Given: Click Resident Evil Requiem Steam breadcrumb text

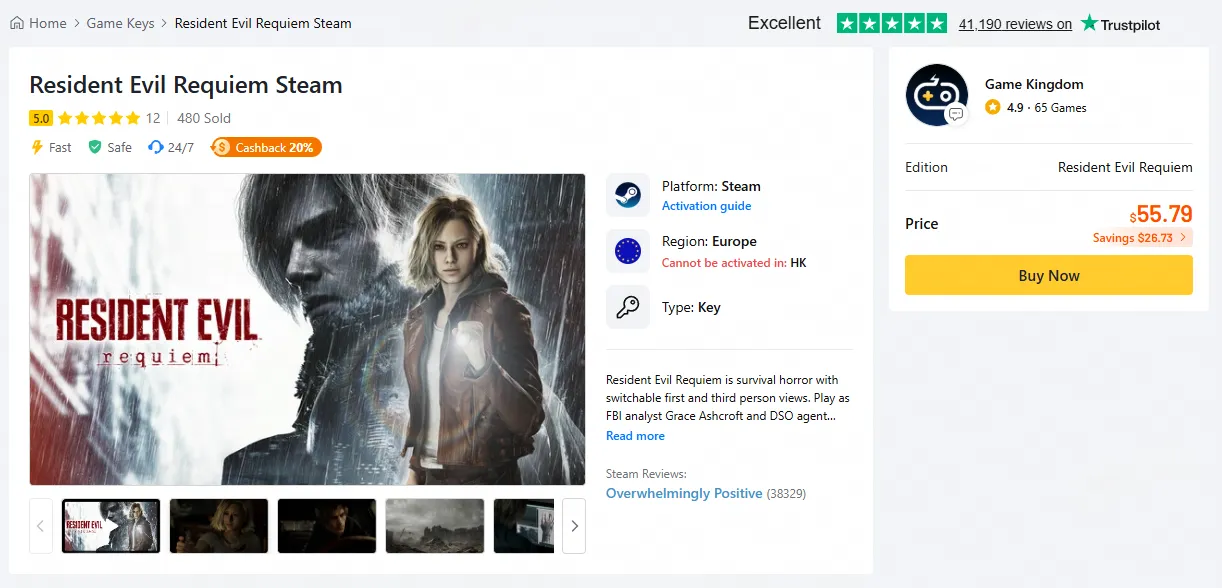Looking at the screenshot, I should 263,23.
